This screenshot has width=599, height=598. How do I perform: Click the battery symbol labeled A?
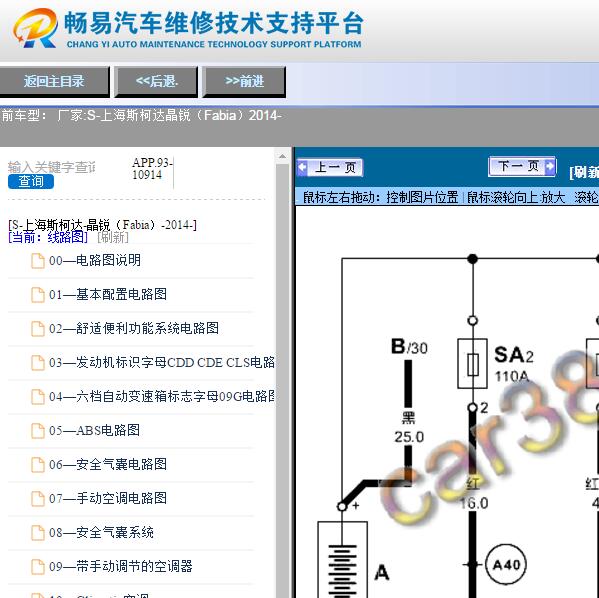point(343,559)
